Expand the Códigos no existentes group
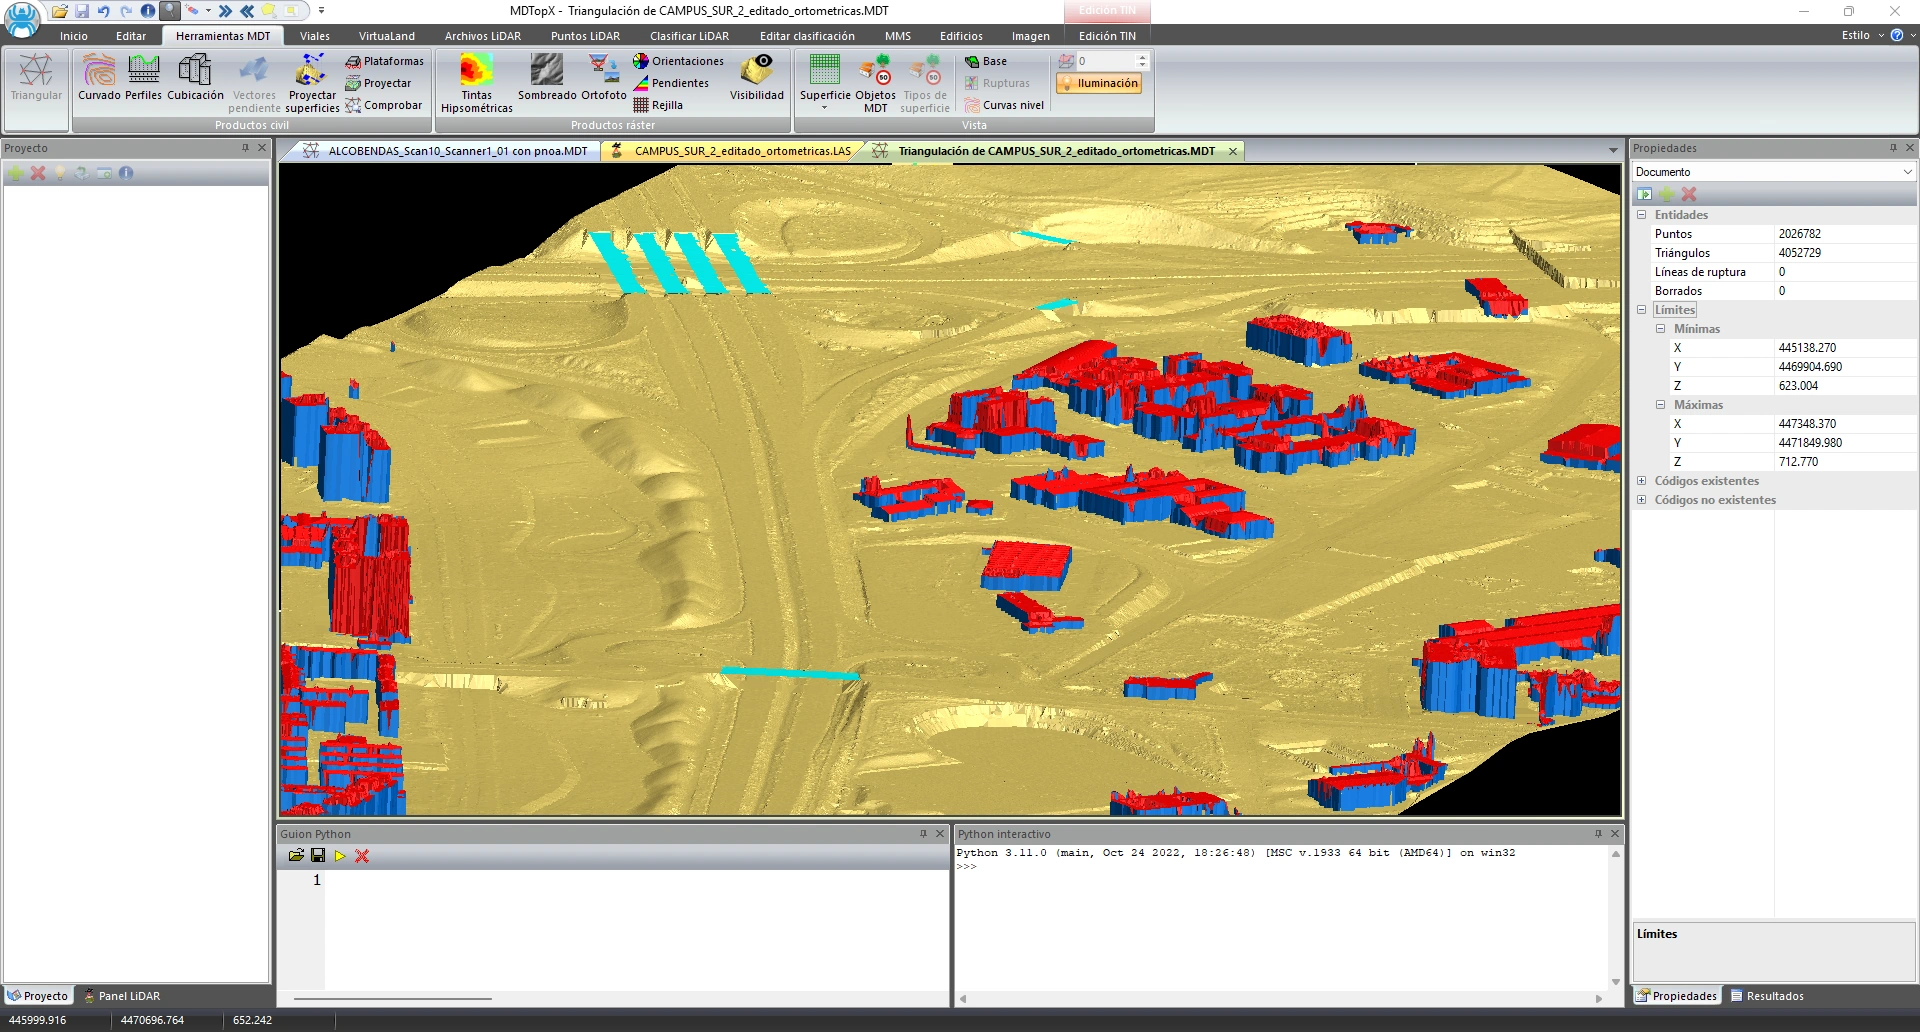 click(x=1641, y=500)
